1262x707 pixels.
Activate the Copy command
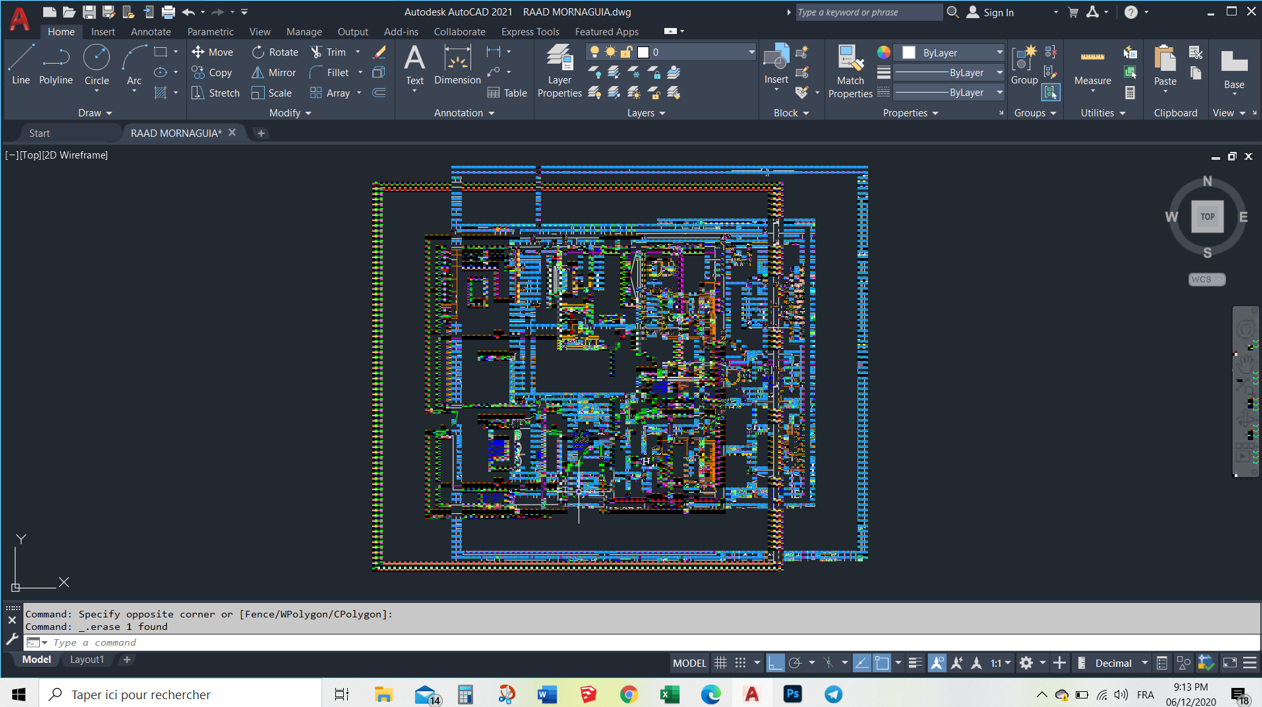(211, 72)
